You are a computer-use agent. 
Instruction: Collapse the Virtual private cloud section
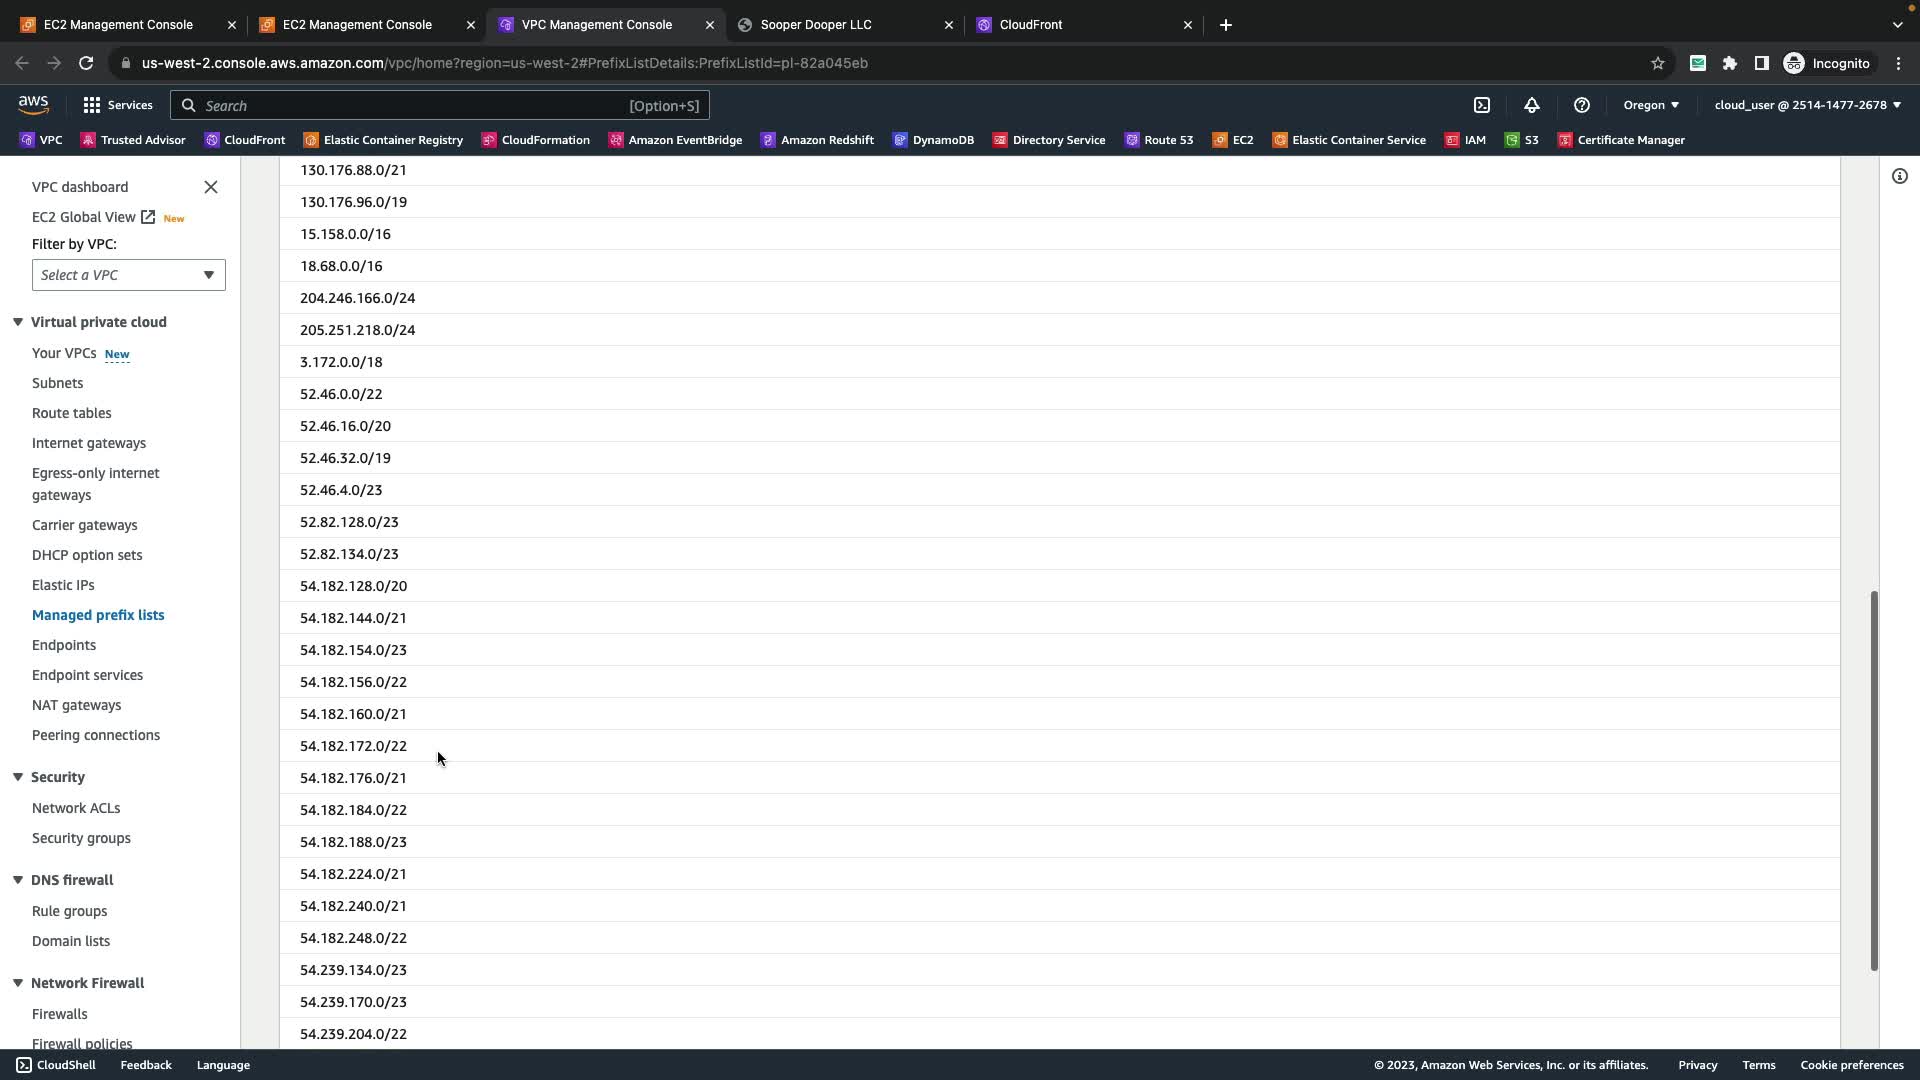[x=18, y=322]
